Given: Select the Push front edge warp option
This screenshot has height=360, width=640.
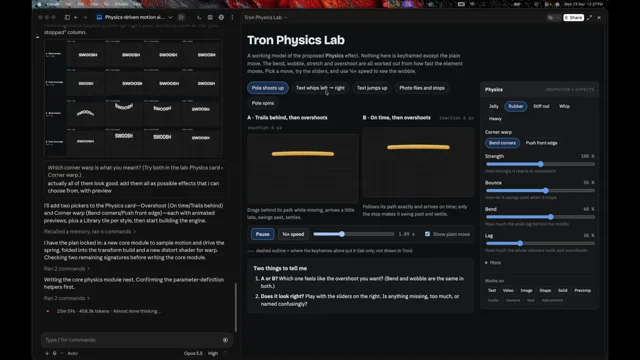Looking at the screenshot, I should [541, 143].
